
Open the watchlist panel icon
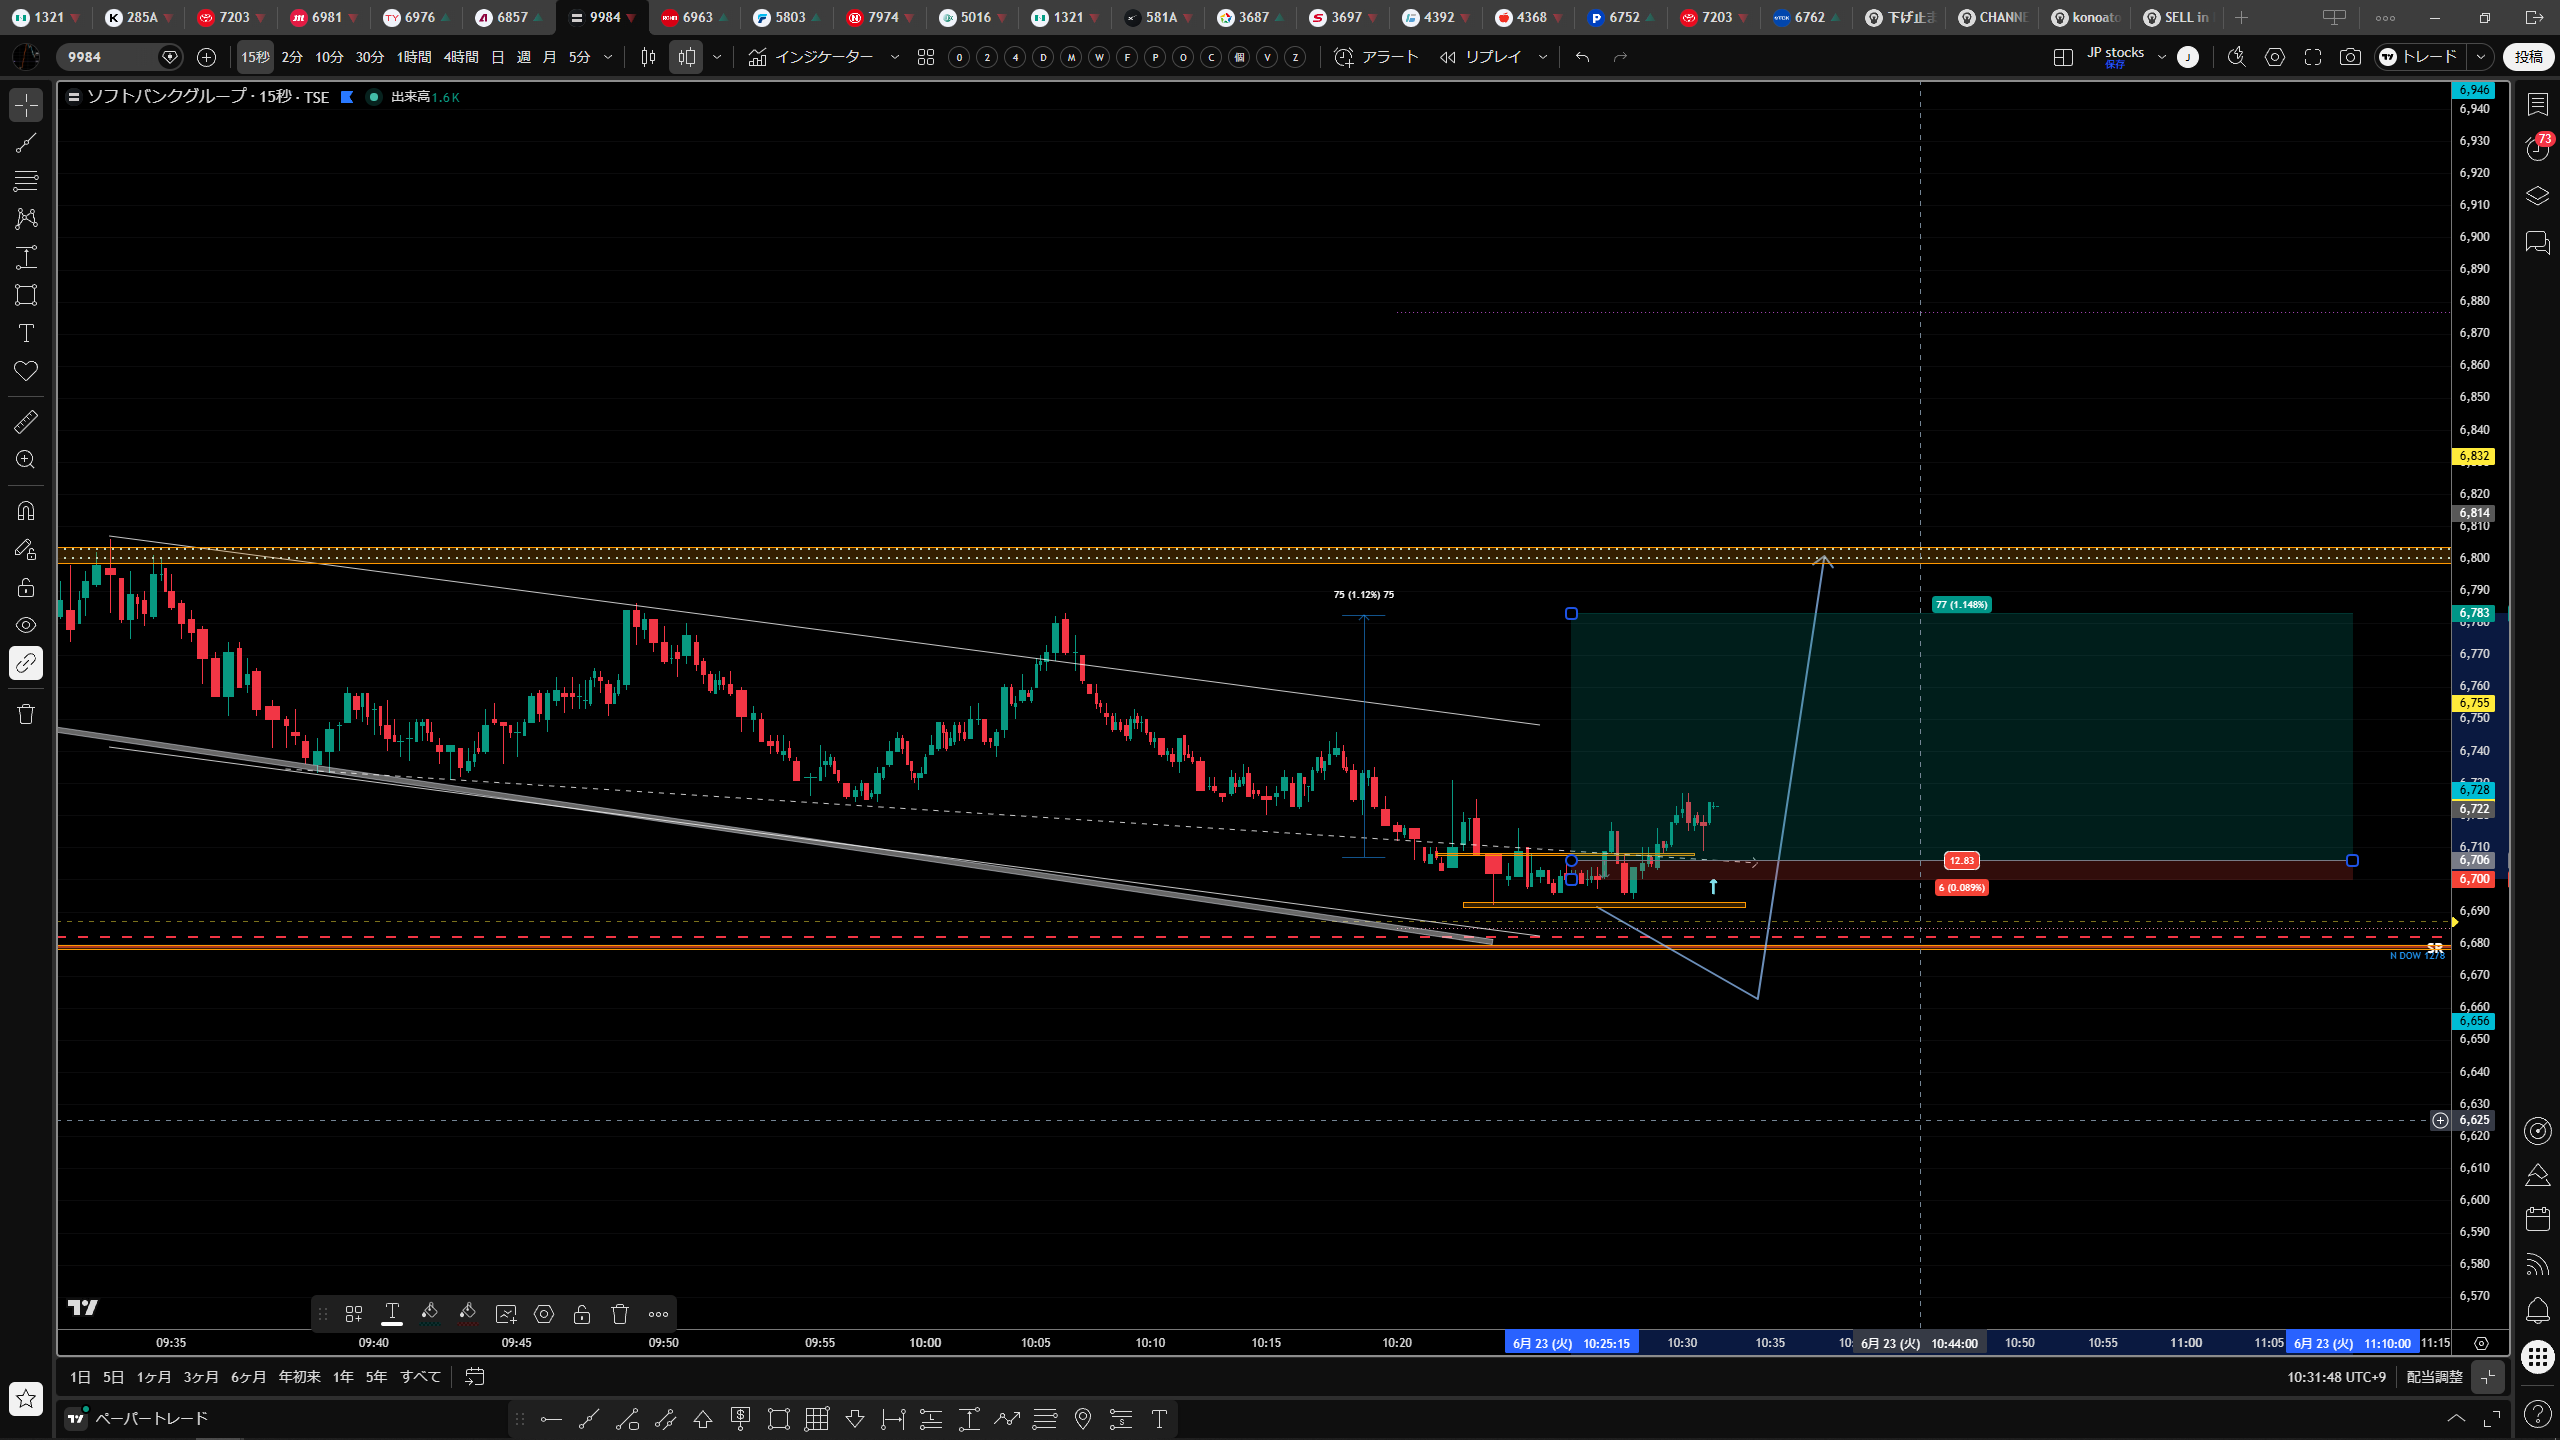tap(2537, 105)
